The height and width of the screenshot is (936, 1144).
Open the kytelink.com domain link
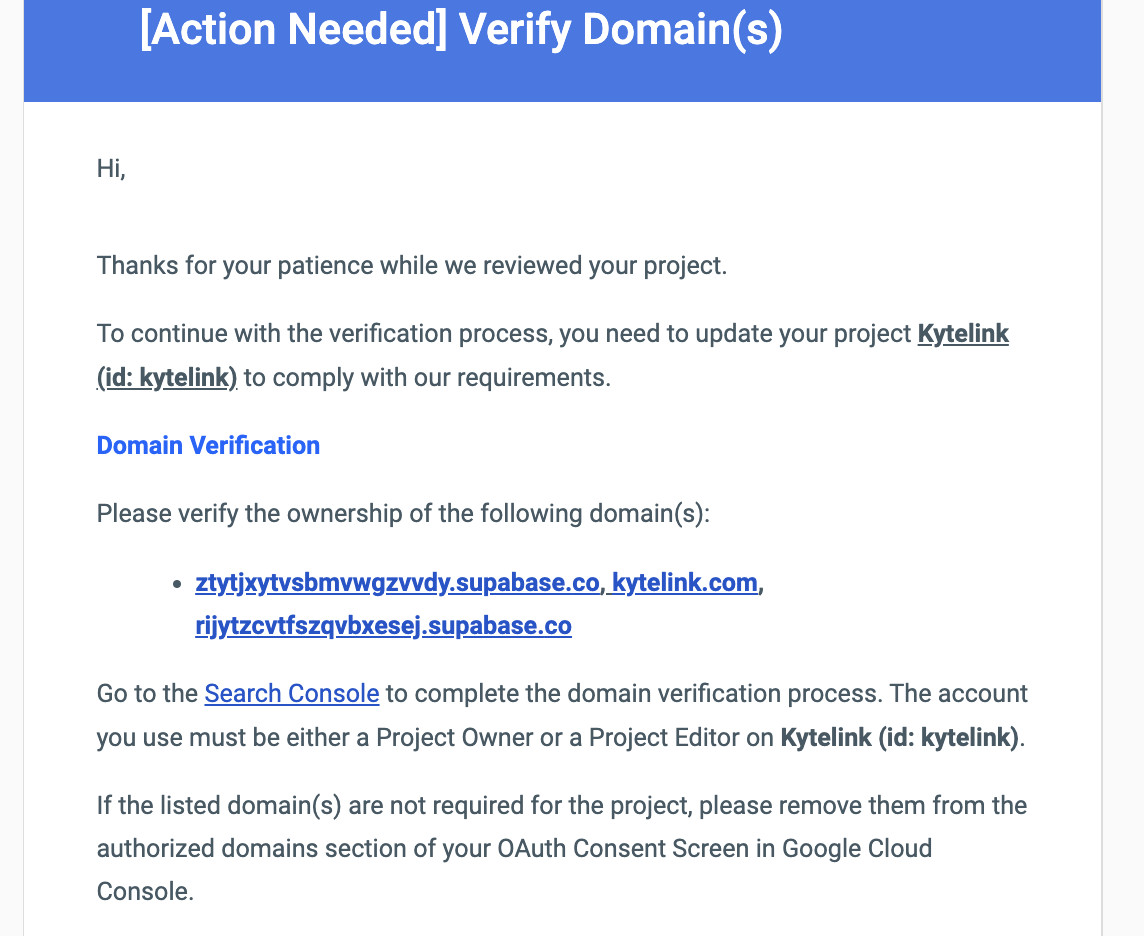[x=685, y=583]
